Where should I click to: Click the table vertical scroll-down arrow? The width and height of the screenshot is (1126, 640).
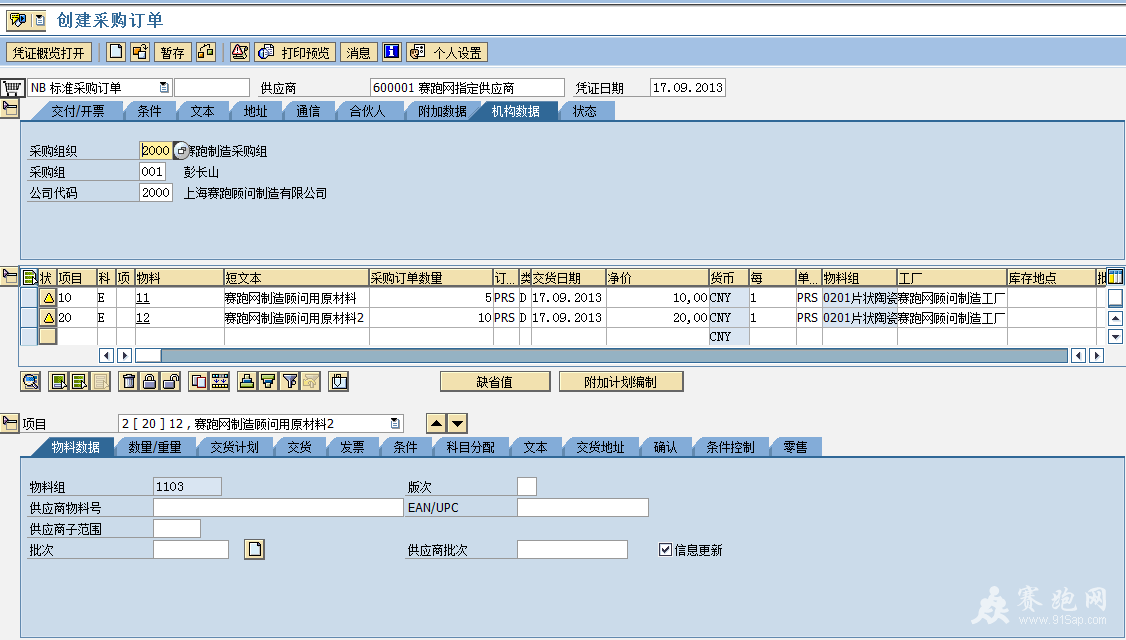coord(1115,336)
